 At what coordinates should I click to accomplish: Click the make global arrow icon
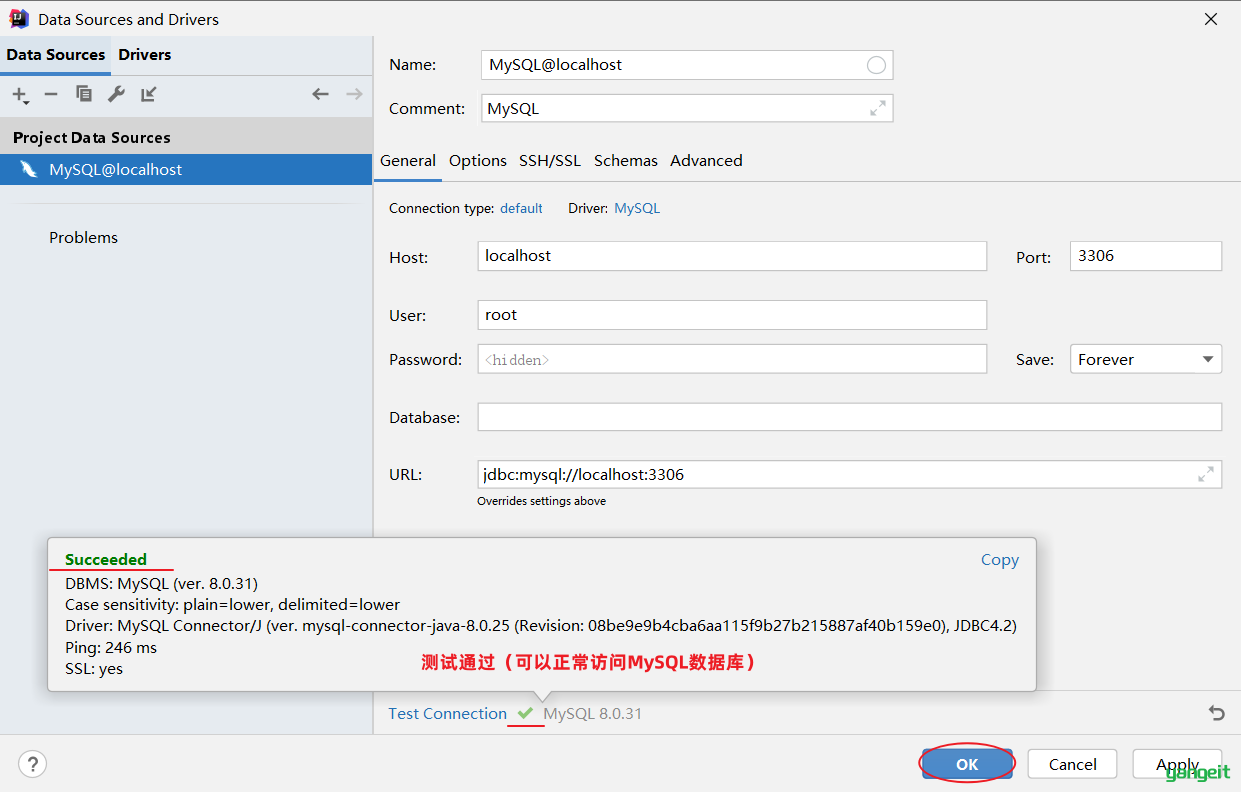coord(149,94)
